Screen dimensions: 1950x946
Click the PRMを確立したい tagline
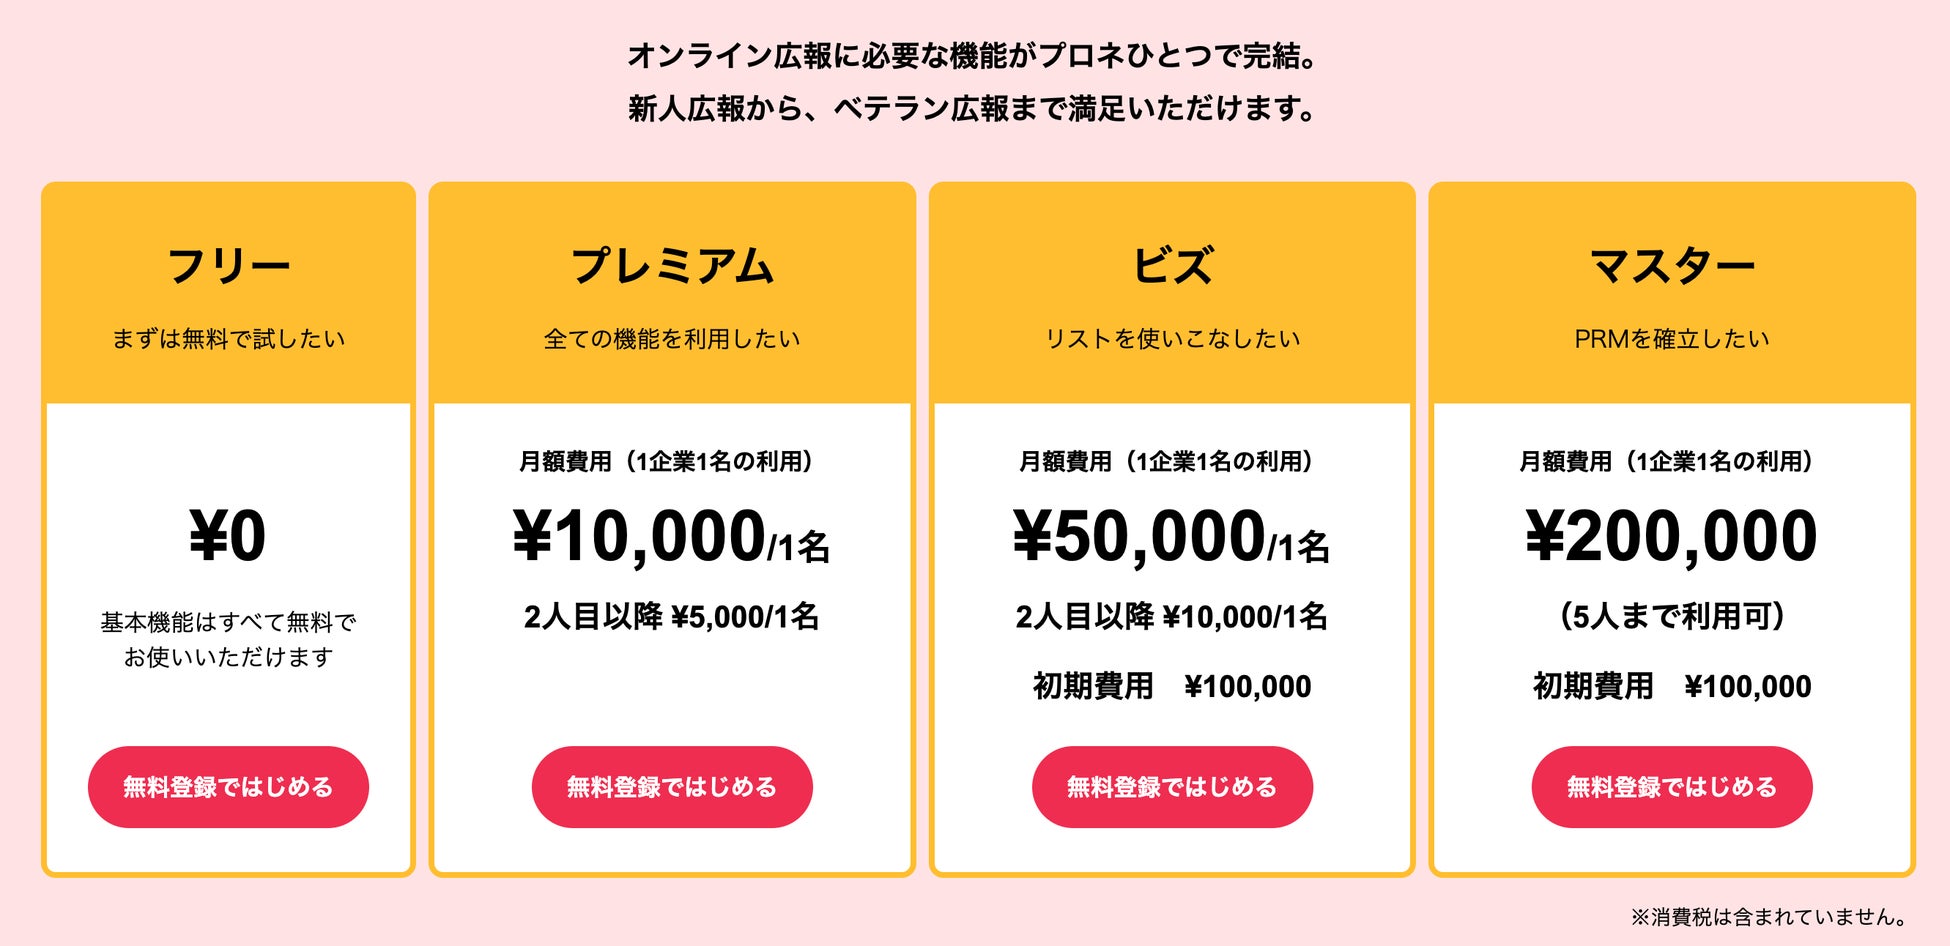(1671, 339)
